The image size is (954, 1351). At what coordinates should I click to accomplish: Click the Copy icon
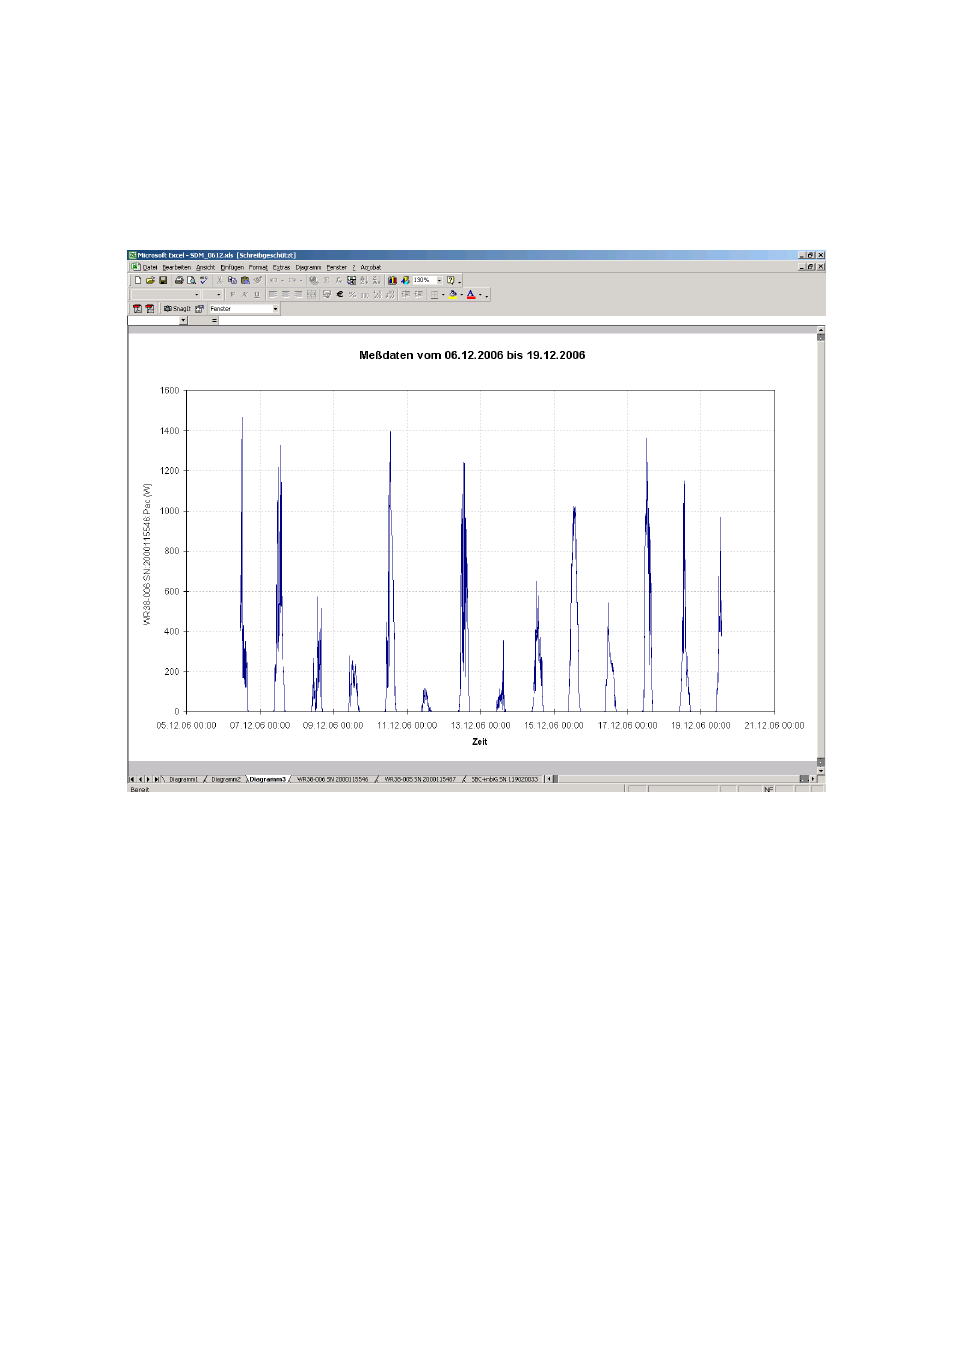(x=232, y=280)
